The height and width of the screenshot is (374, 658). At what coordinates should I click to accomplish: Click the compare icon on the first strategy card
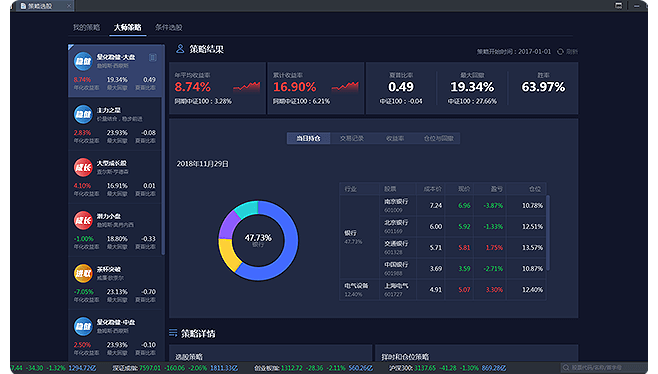pos(153,58)
